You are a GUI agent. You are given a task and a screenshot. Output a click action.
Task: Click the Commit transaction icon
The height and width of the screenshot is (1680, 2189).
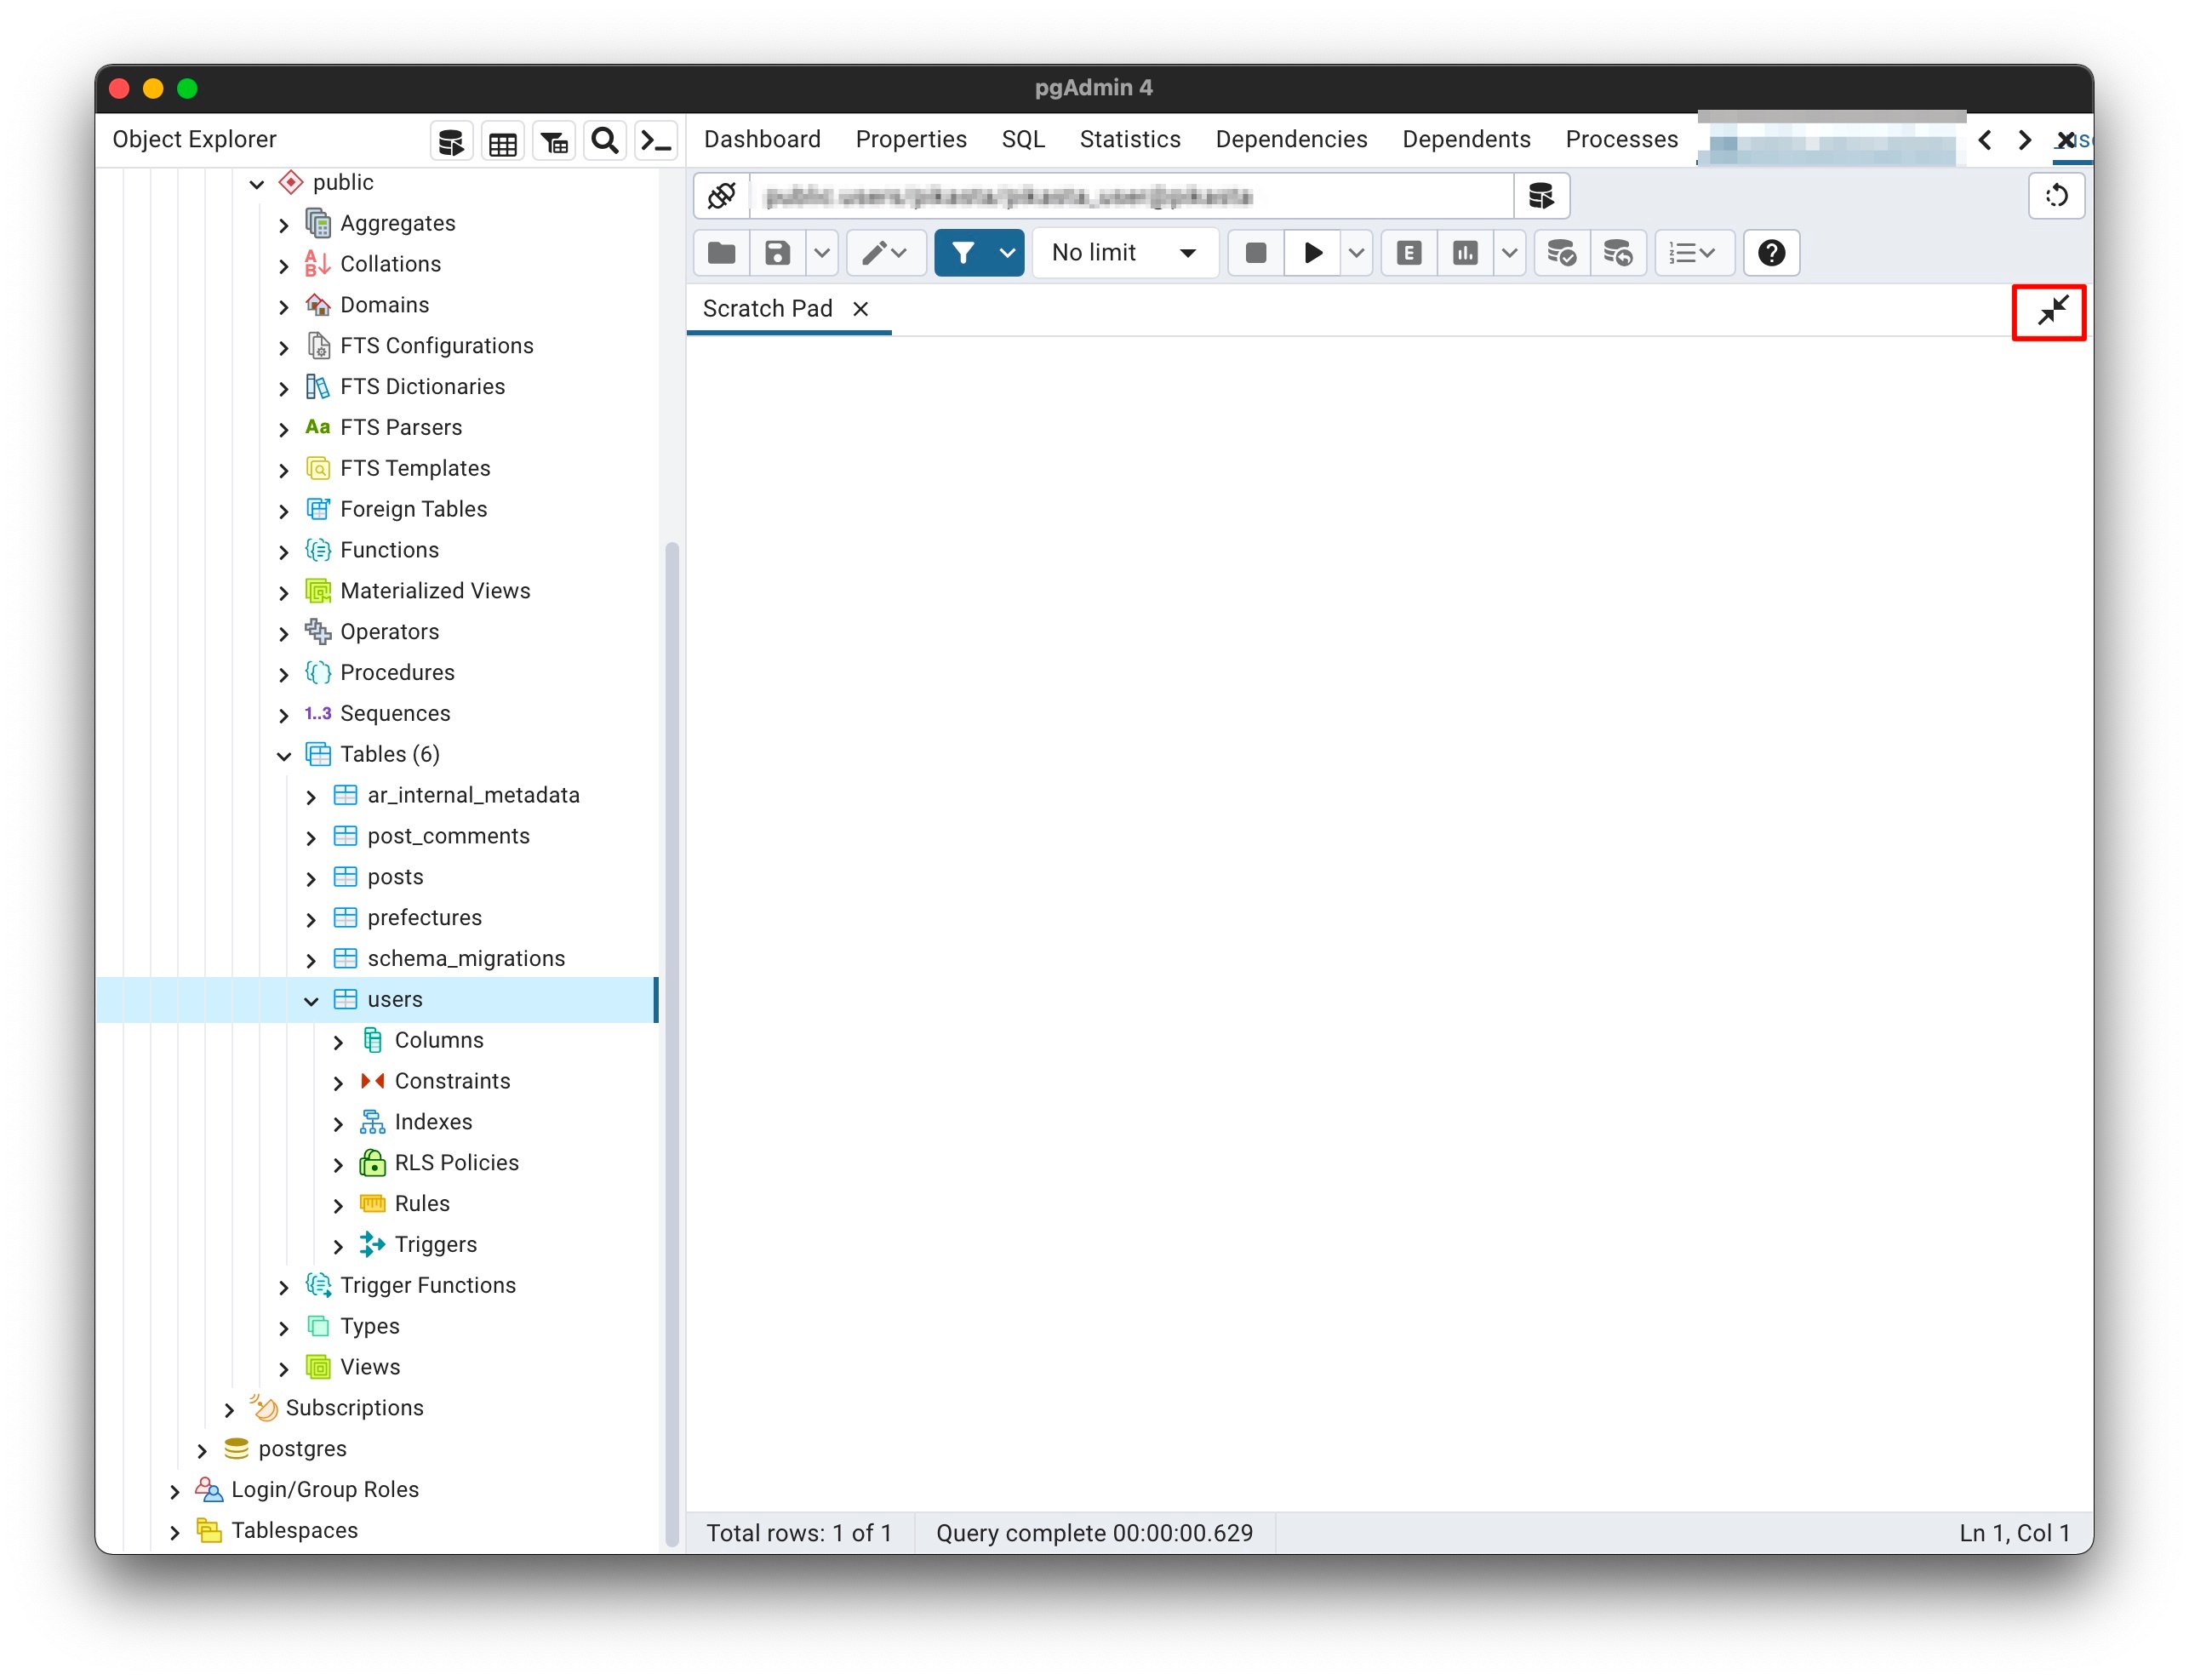(1560, 253)
